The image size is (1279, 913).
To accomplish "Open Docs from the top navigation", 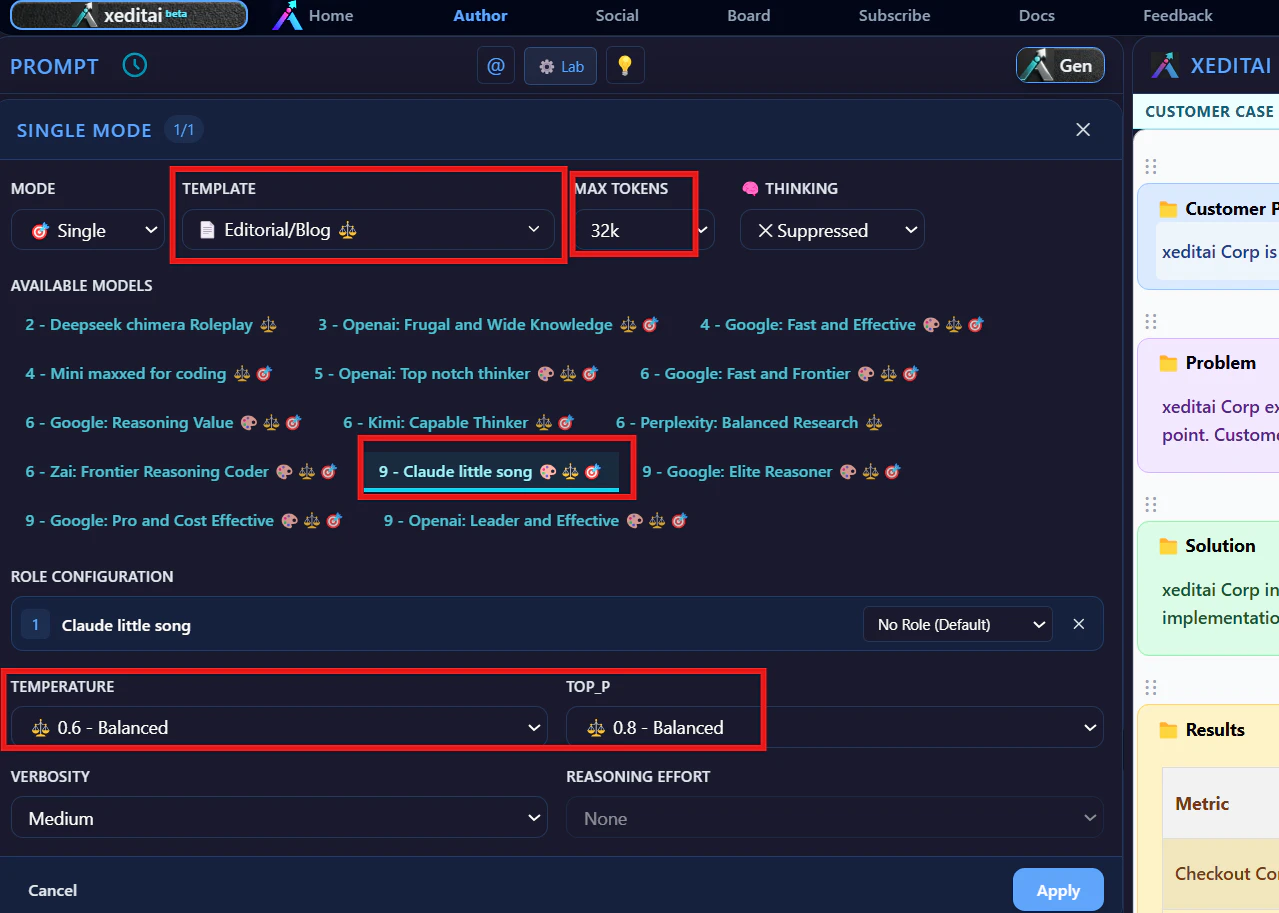I will [1036, 15].
